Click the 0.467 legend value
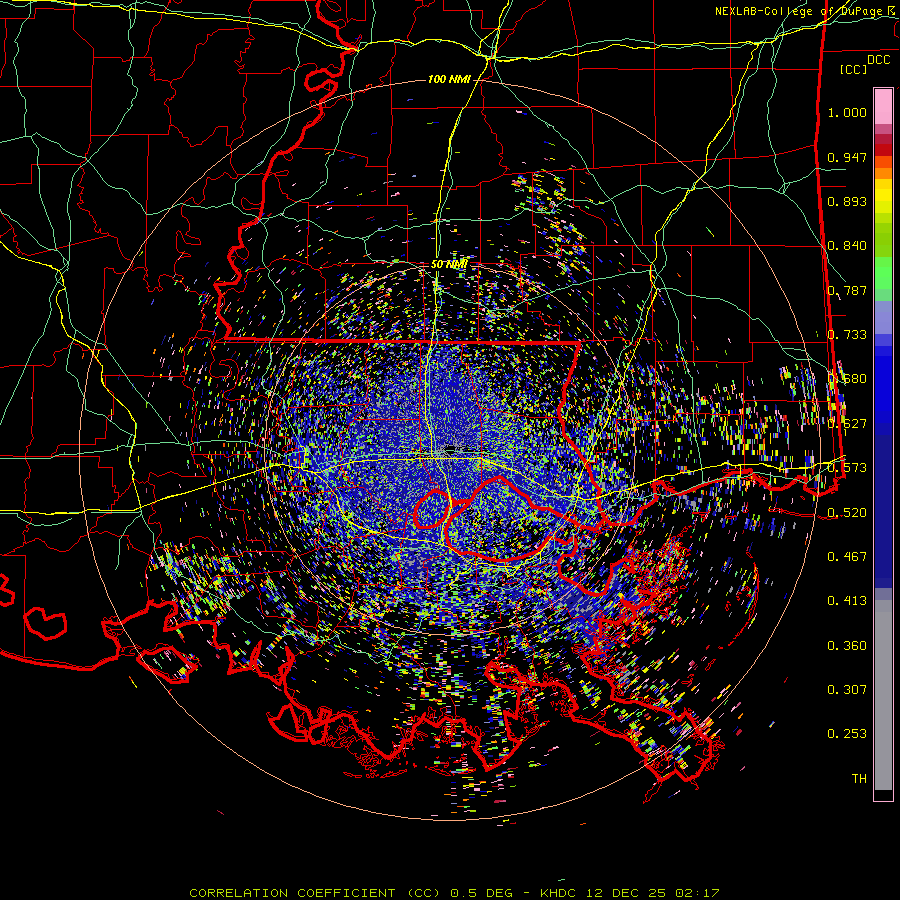This screenshot has width=900, height=900. pos(847,557)
